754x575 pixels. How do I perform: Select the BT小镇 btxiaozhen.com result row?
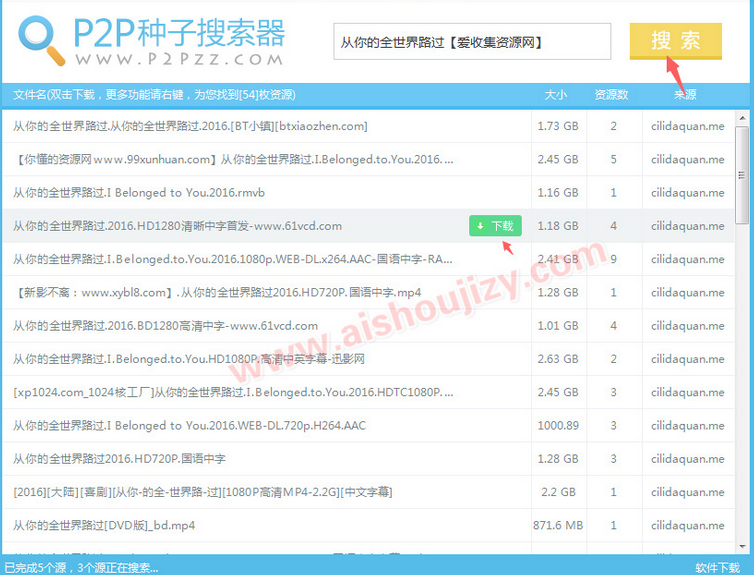coord(368,126)
